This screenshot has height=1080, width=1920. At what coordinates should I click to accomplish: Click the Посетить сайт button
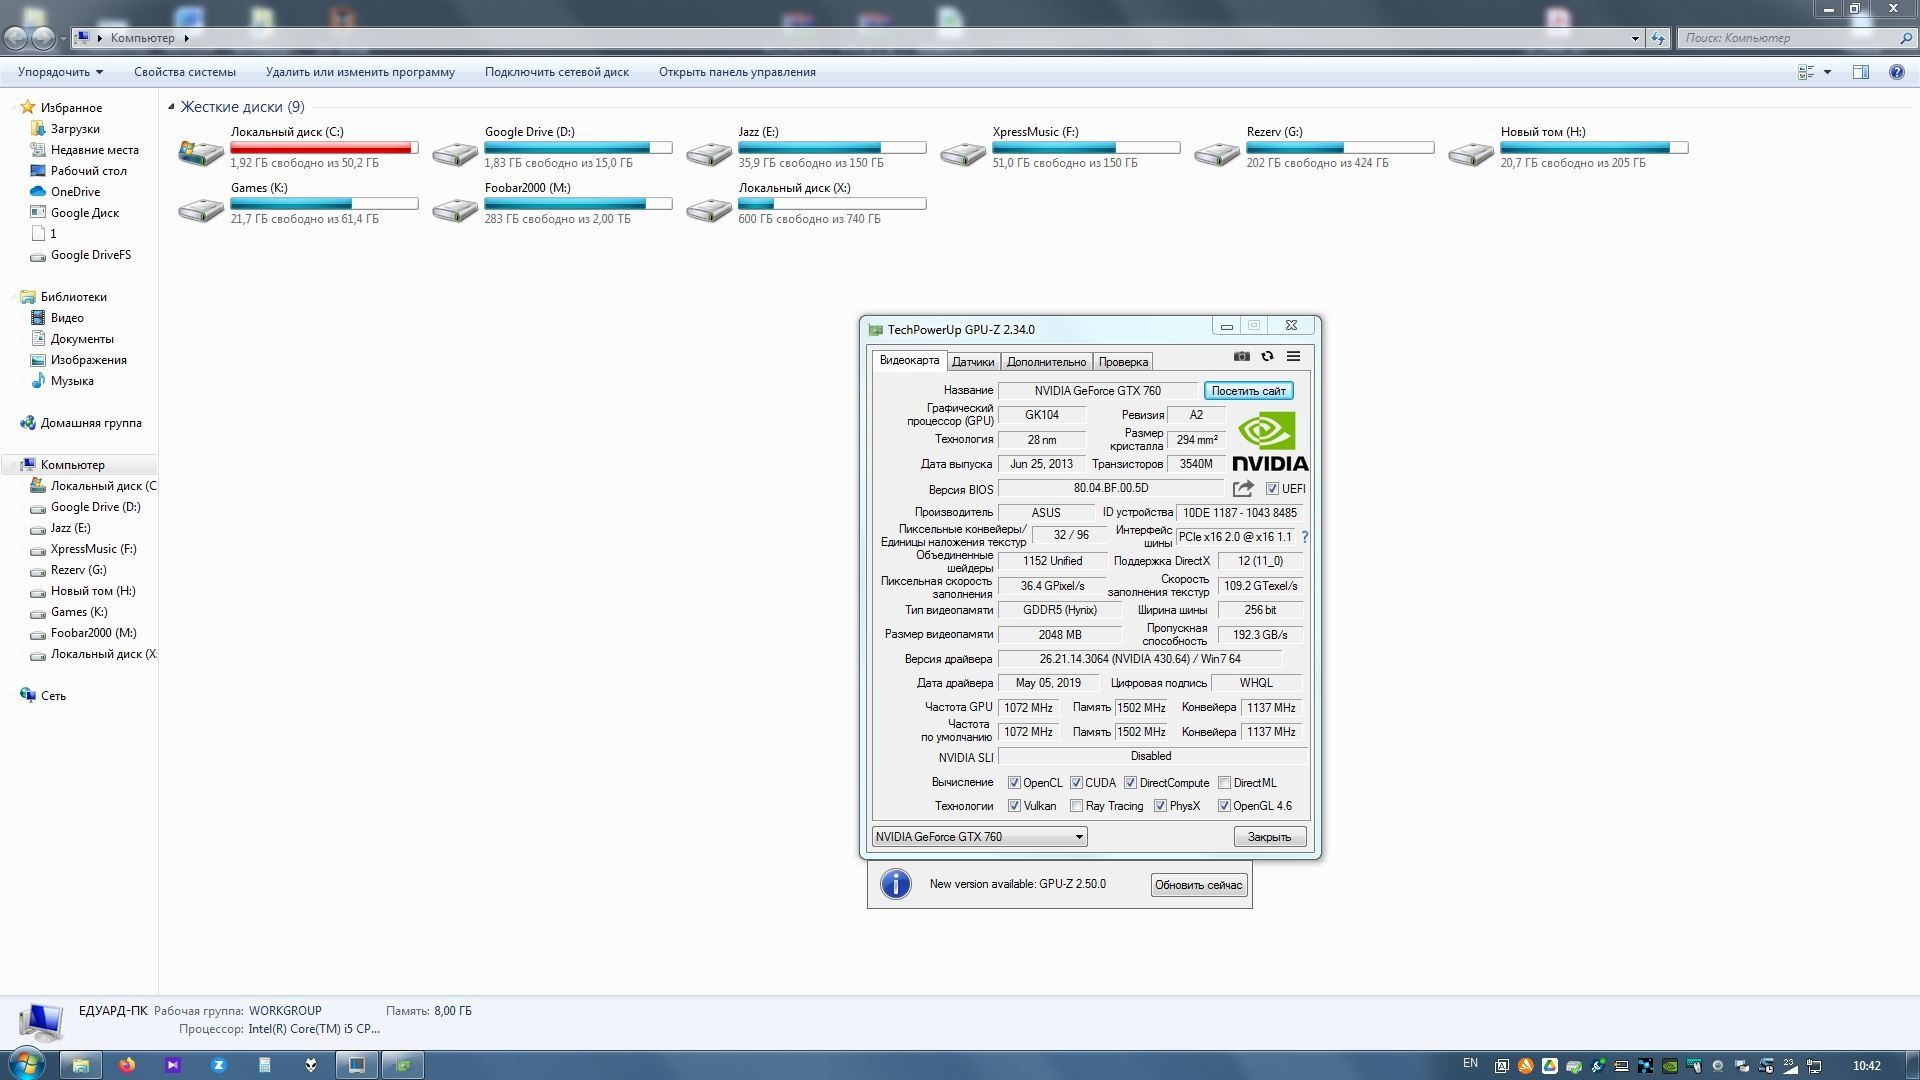[x=1248, y=391]
